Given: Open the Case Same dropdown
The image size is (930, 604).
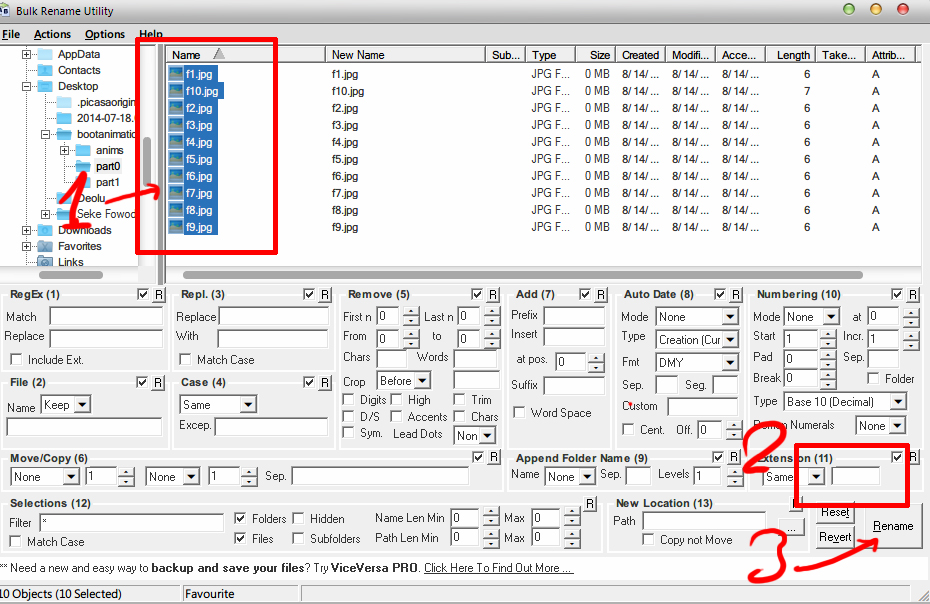Looking at the screenshot, I should (248, 405).
